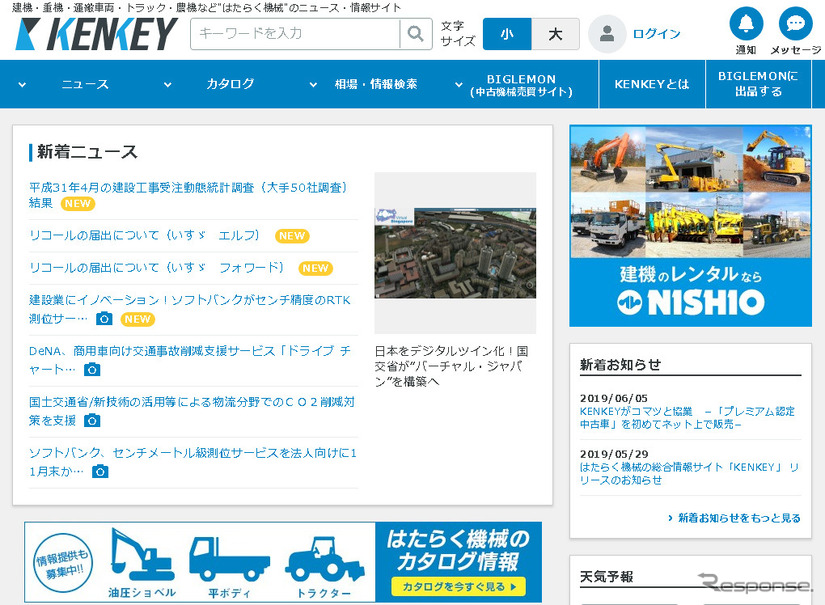Open リコールの届出について エルフ article
825x605 pixels.
[x=145, y=236]
